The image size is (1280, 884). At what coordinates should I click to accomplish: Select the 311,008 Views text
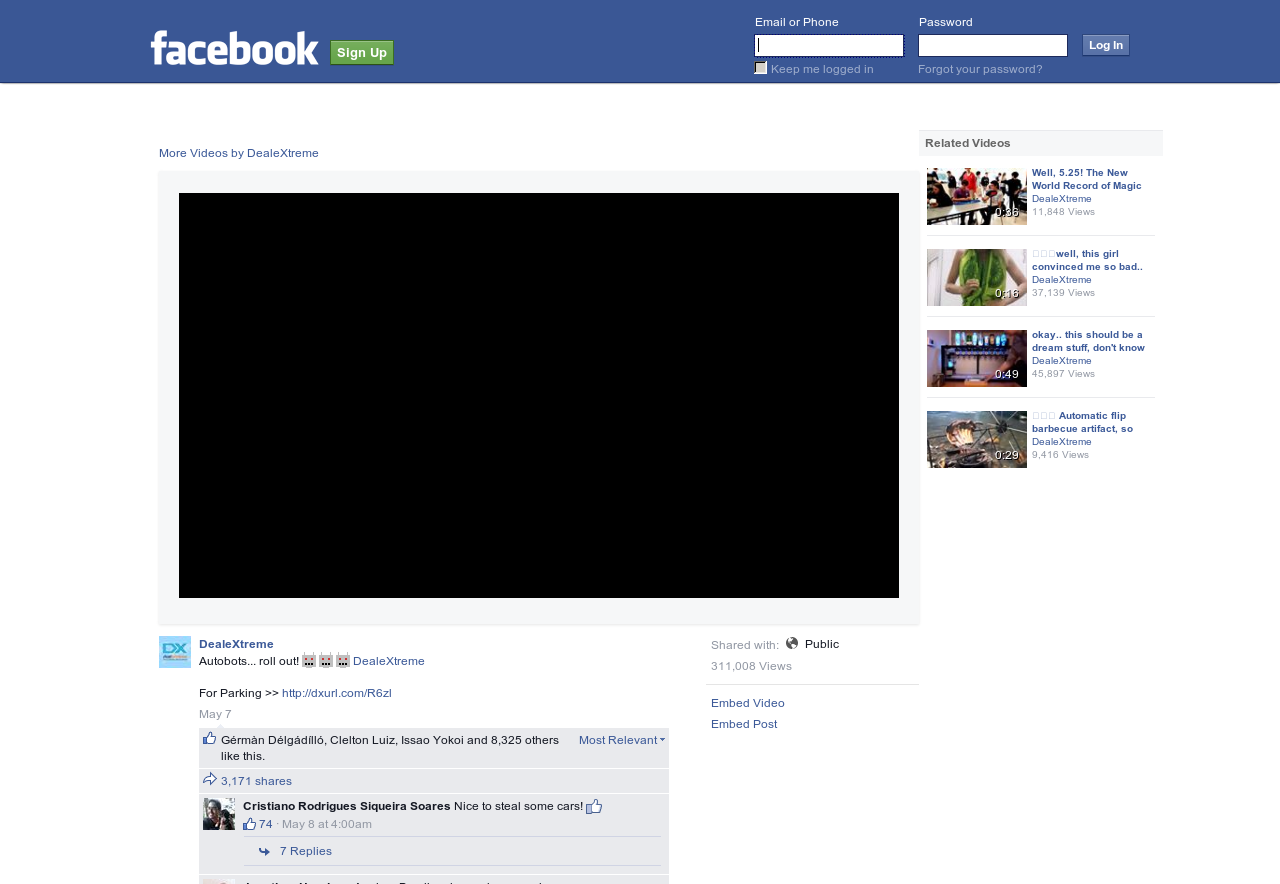(751, 666)
